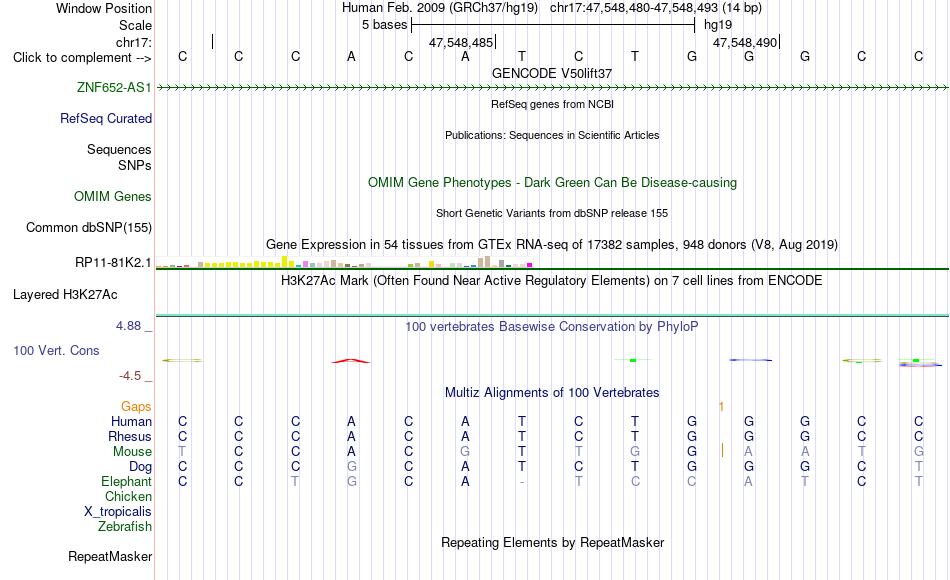Click 'Short Genetic Variants from dbSNP release 155'

pos(552,213)
